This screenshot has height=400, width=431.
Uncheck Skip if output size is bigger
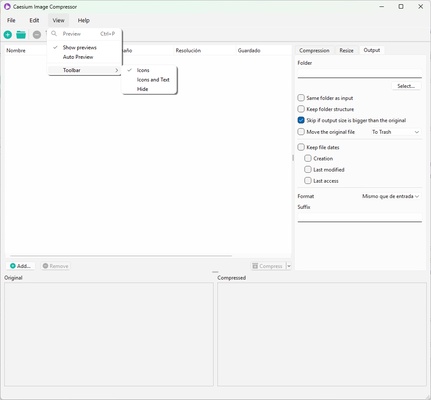301,120
